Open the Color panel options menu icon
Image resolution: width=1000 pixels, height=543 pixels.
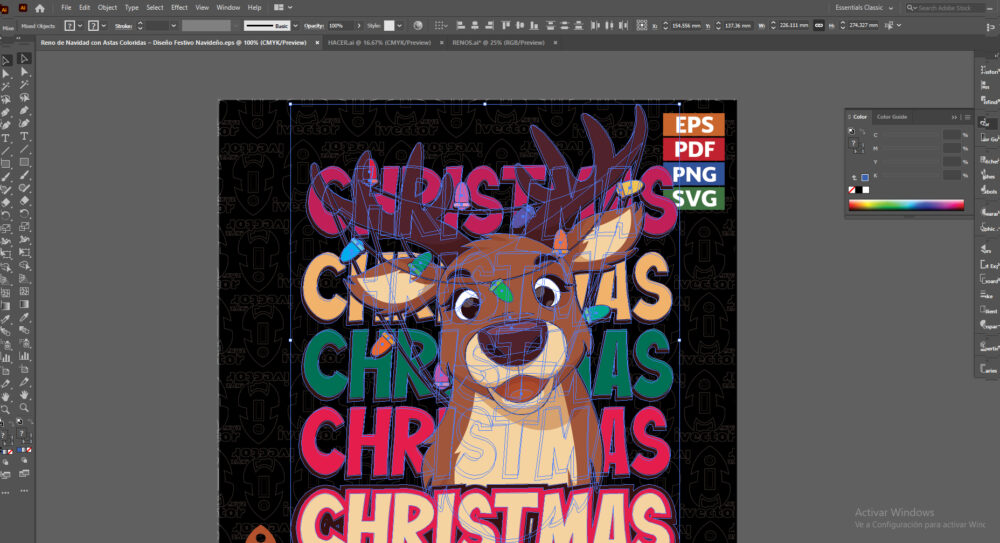[x=967, y=117]
